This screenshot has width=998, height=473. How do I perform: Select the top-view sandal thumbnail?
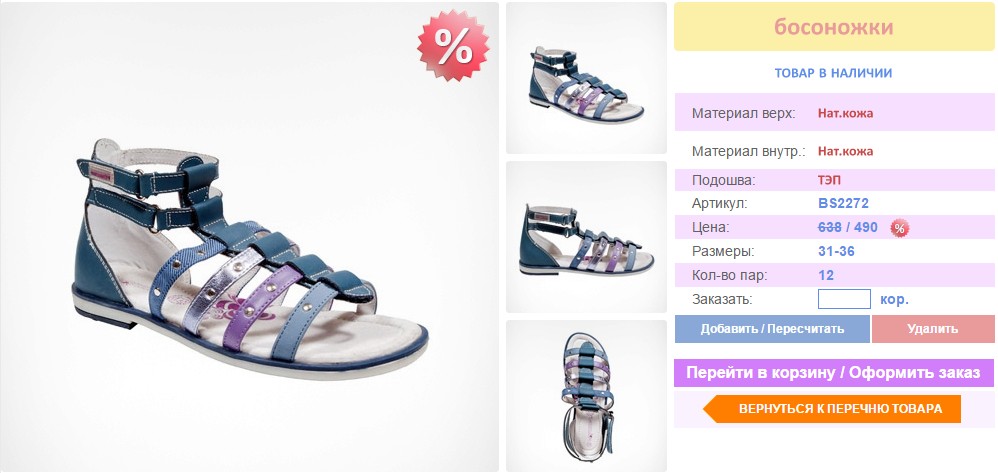pos(586,395)
